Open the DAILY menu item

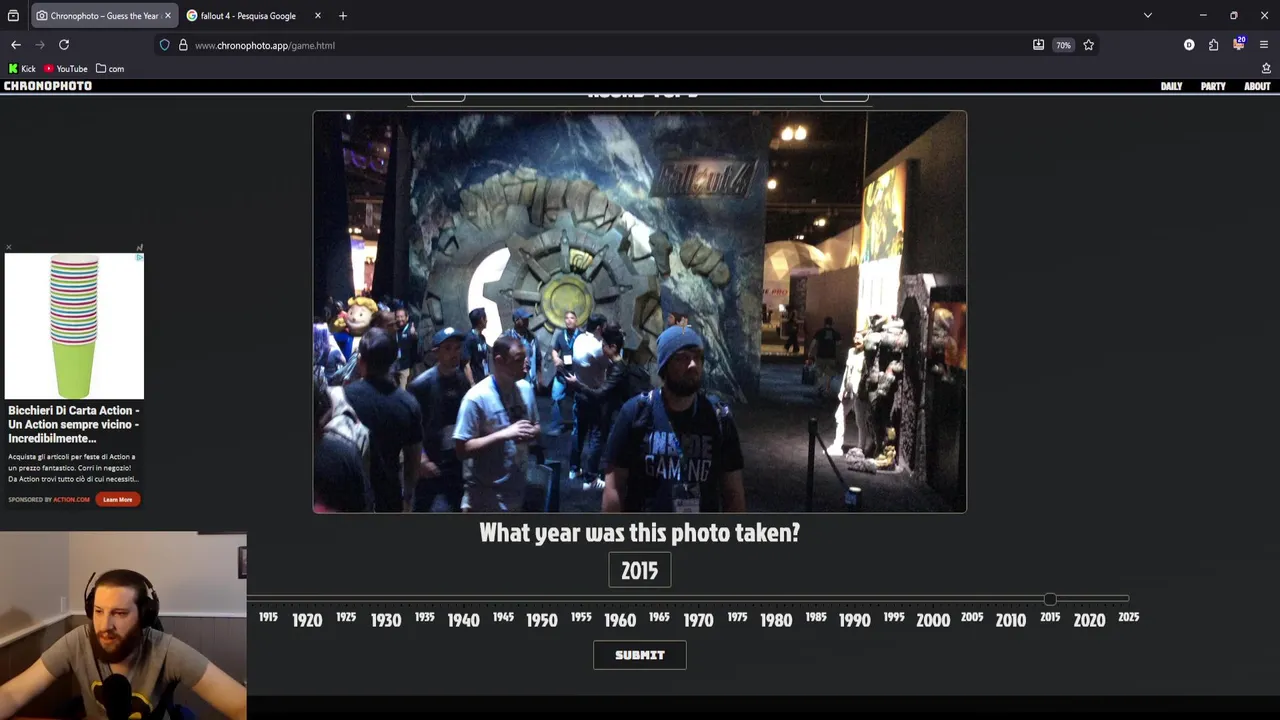1171,87
